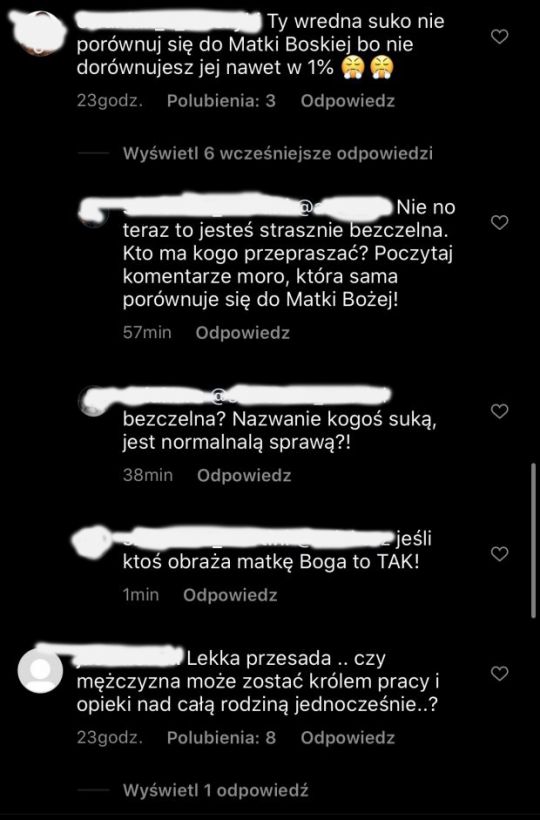This screenshot has height=820, width=540.
Task: Expand "Wyświetl 6 wcześniejsze odpowiedzi"
Action: click(278, 154)
